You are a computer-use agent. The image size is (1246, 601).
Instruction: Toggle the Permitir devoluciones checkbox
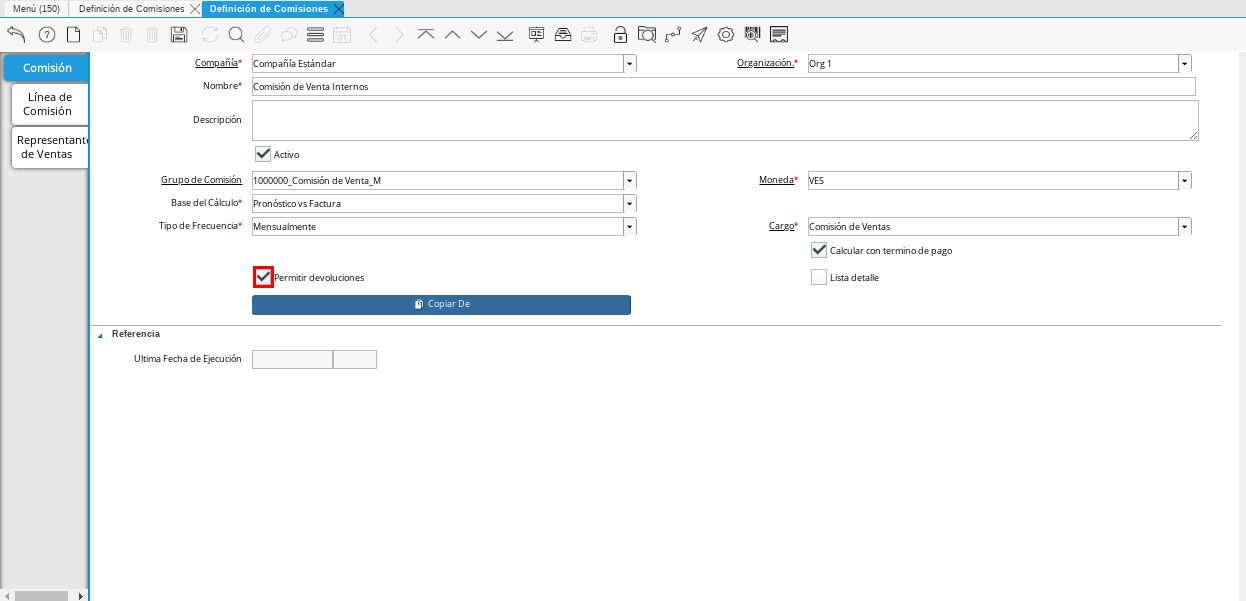click(262, 277)
